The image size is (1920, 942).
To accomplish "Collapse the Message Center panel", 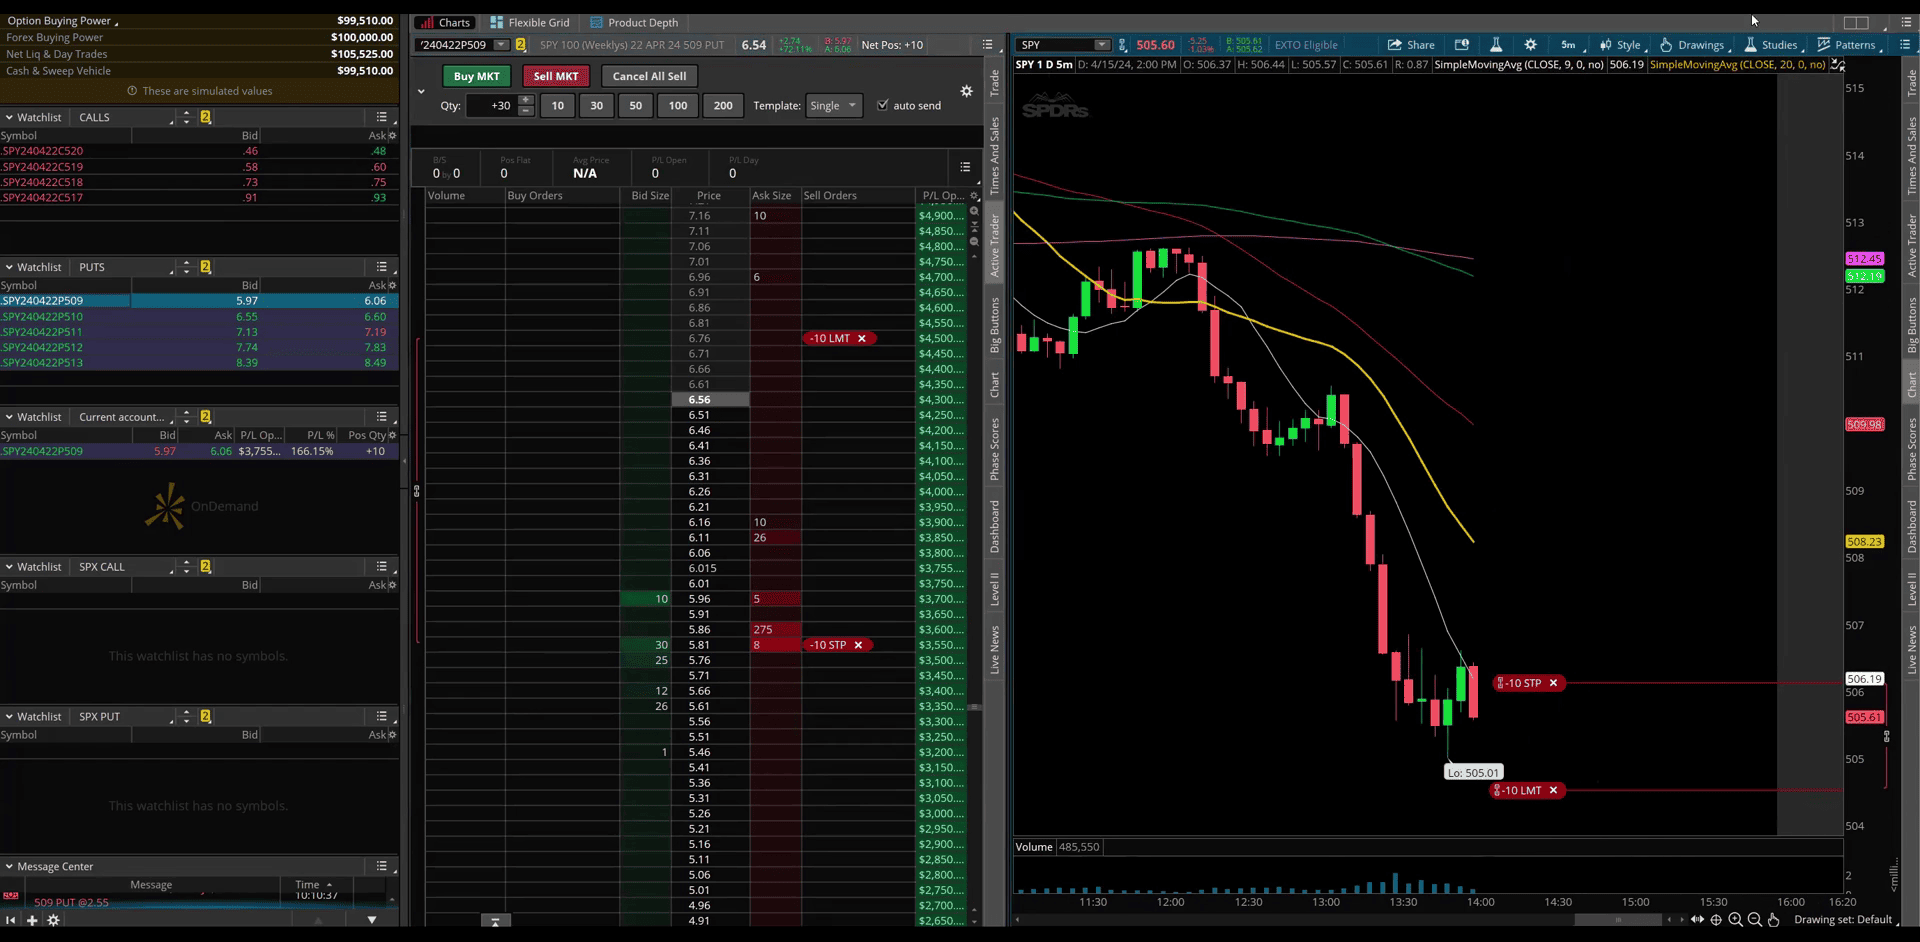I will 9,867.
